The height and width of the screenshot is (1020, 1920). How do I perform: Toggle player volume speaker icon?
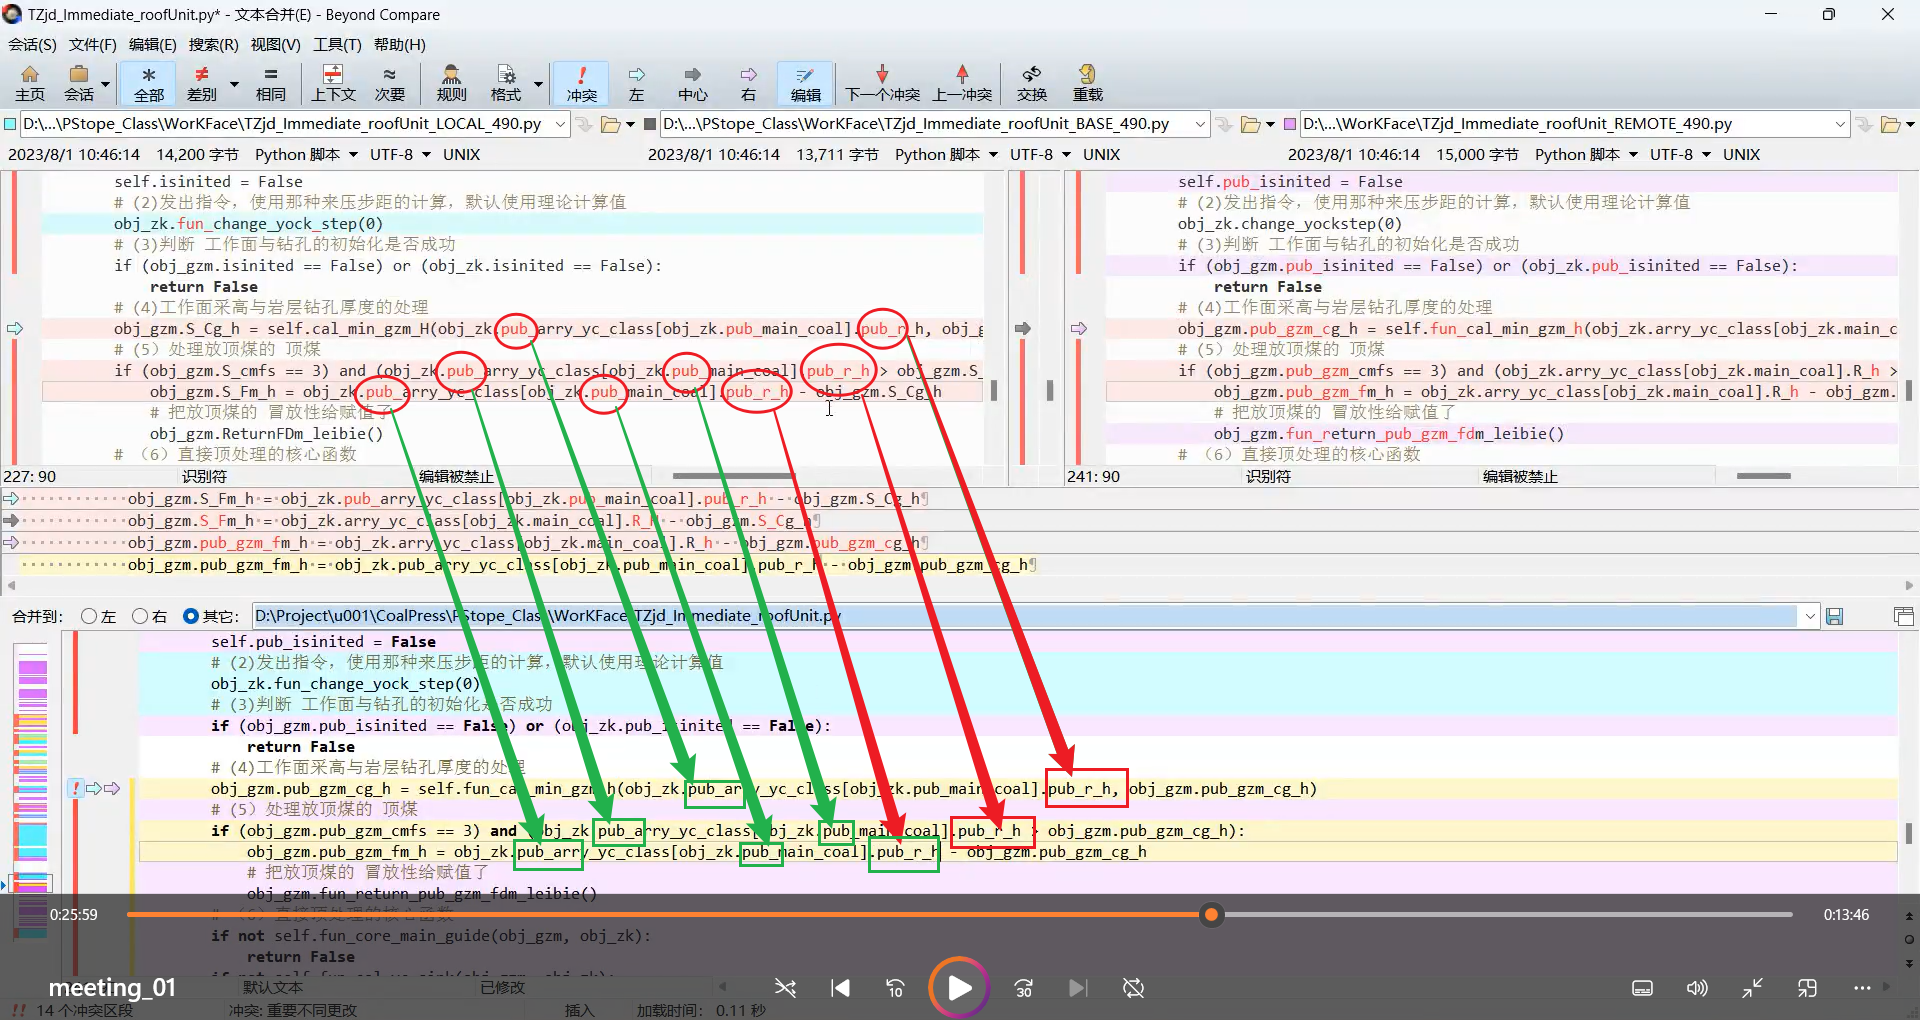point(1697,988)
